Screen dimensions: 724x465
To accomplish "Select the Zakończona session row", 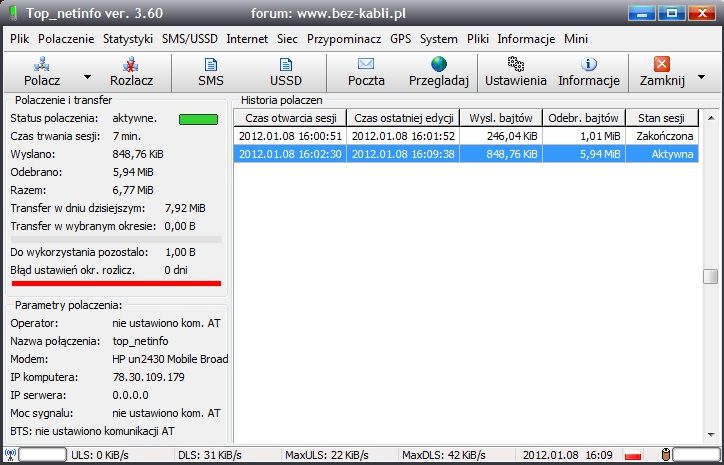I will point(465,136).
